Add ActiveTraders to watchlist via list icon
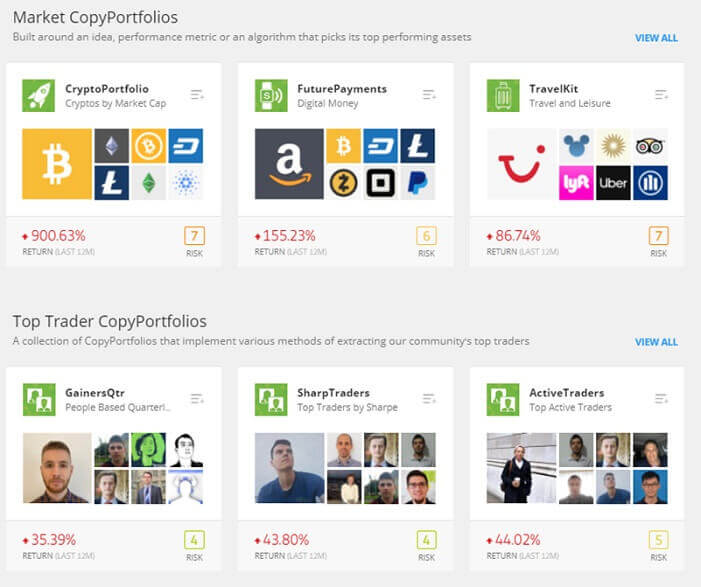Image resolution: width=701 pixels, height=587 pixels. point(661,399)
